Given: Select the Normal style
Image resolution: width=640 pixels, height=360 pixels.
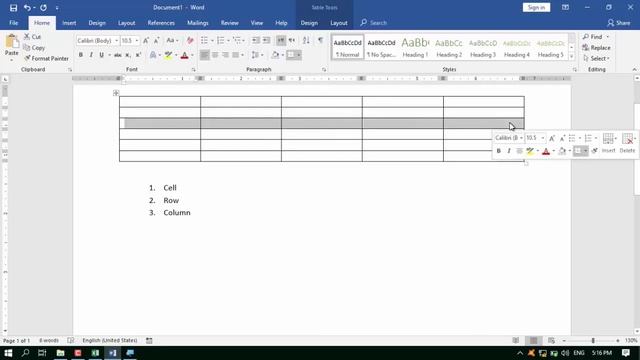Looking at the screenshot, I should tap(347, 47).
